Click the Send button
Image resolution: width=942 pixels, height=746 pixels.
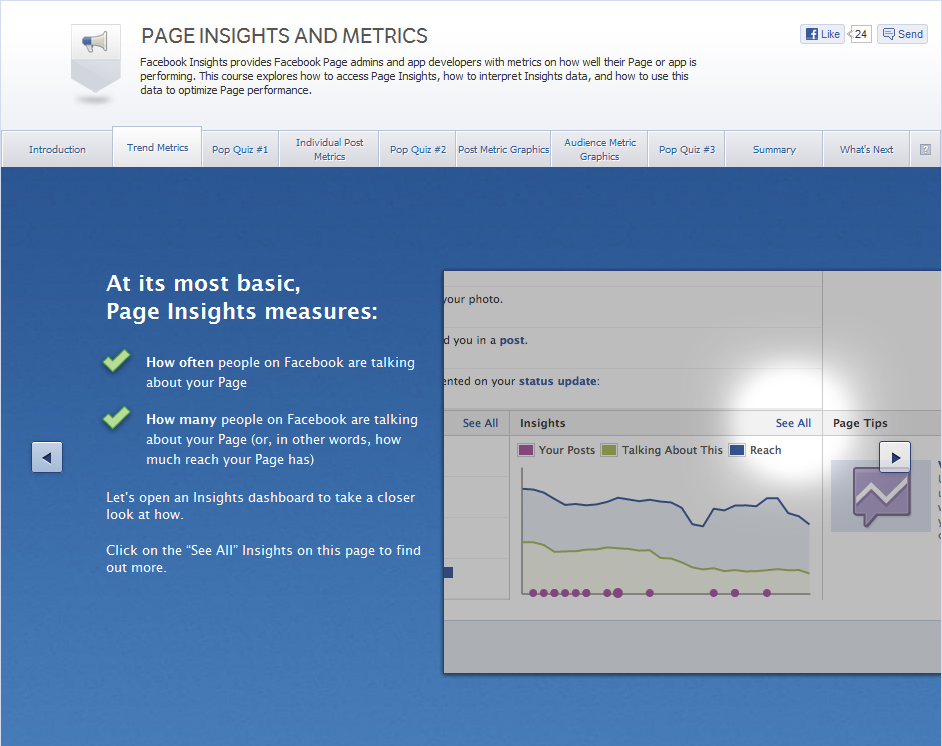coord(902,34)
